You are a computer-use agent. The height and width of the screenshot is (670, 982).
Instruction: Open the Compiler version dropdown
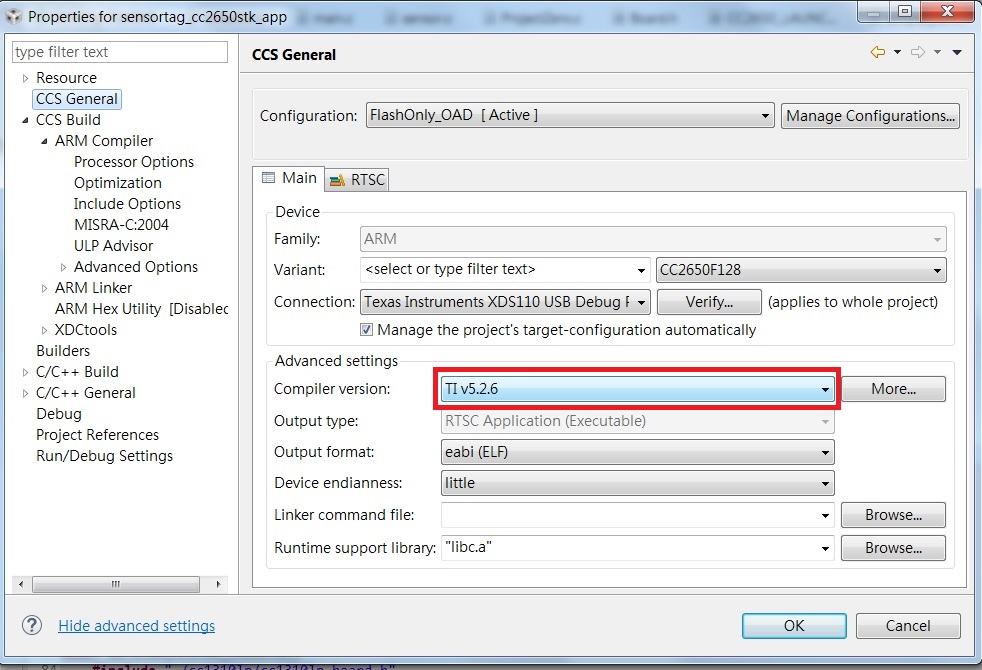(826, 389)
